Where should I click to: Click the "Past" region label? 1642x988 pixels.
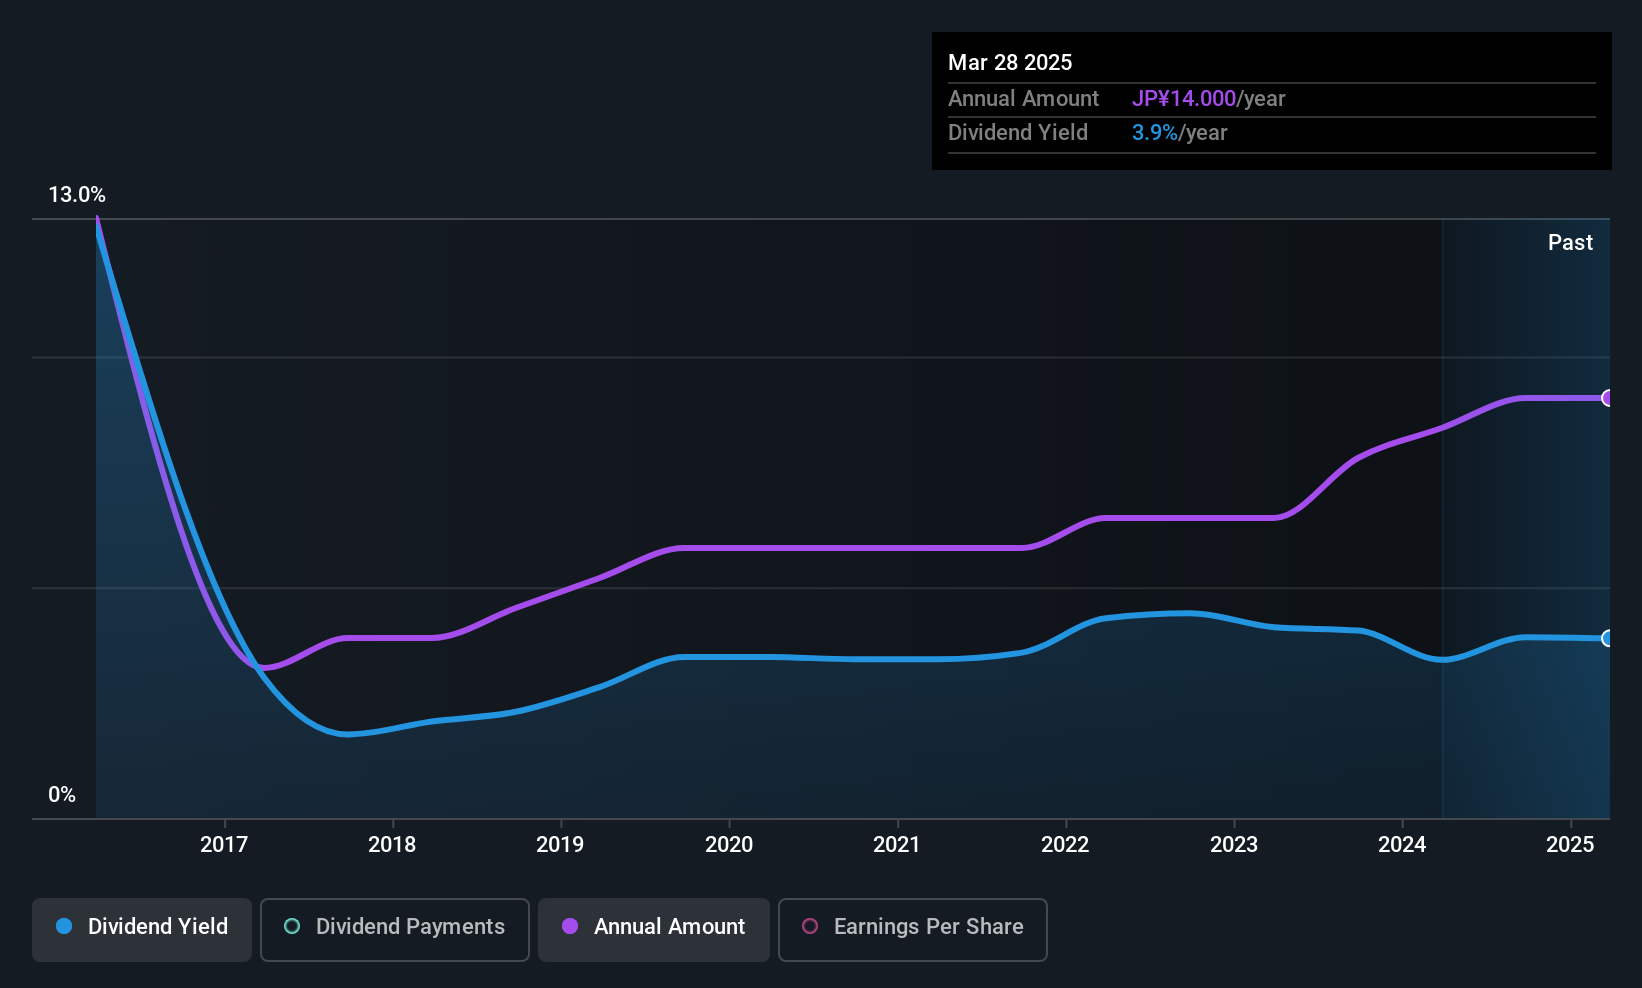pos(1570,243)
